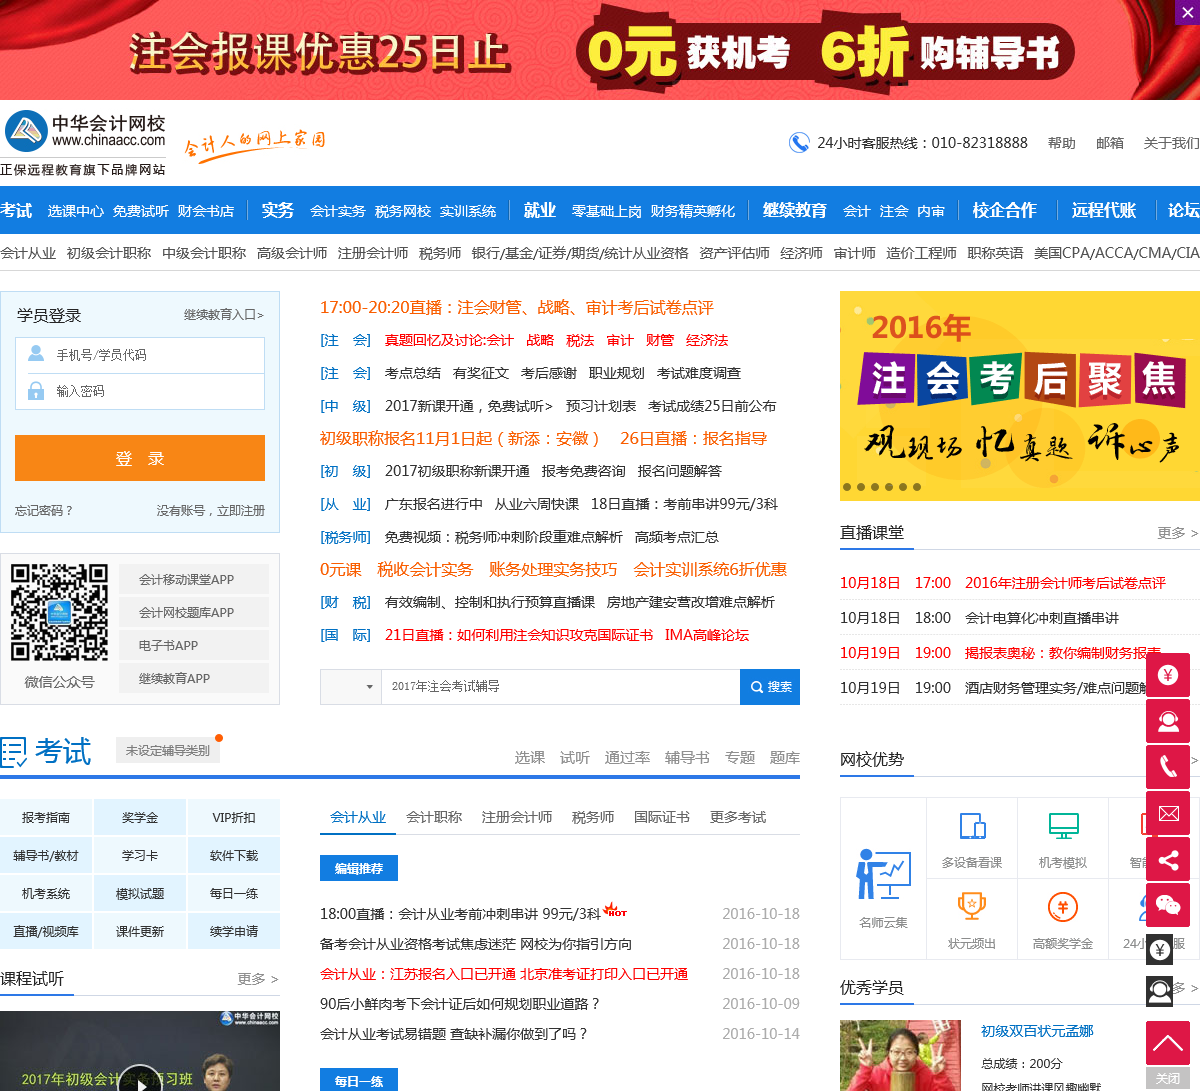The height and width of the screenshot is (1091, 1200).
Task: Click the 机考模拟 monitor icon
Action: 1063,826
